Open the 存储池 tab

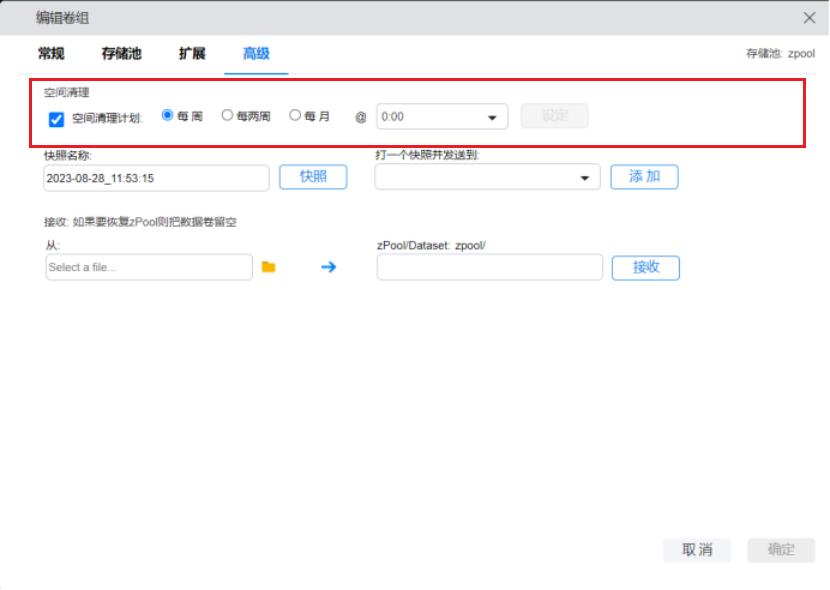pyautogui.click(x=121, y=54)
